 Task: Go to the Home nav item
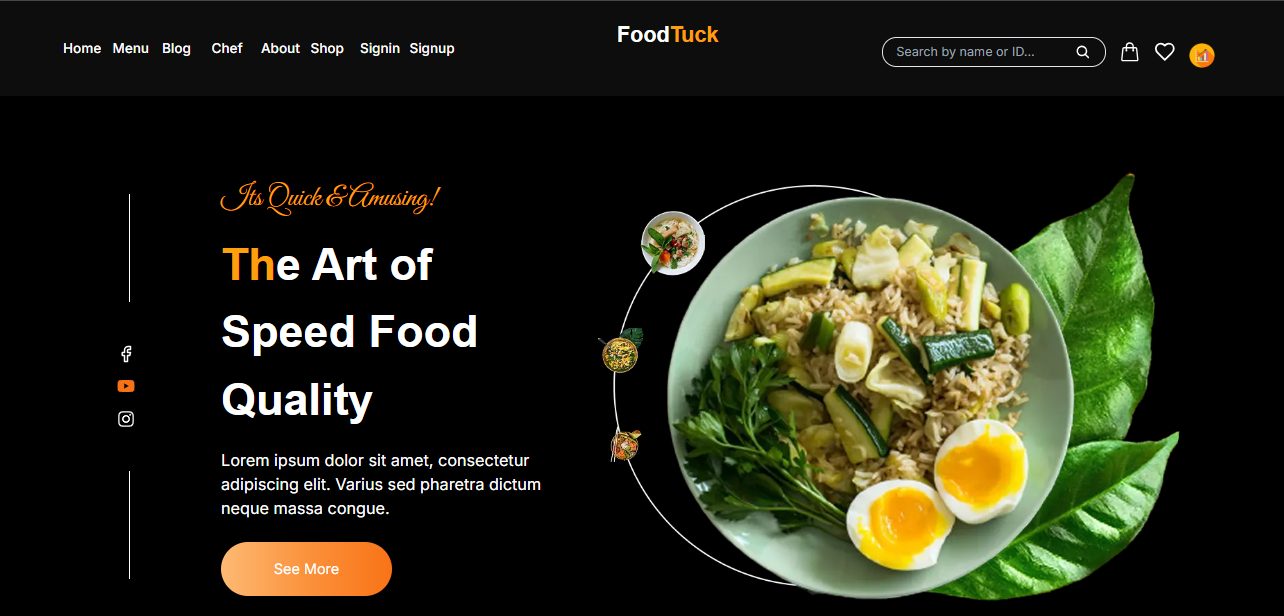[x=82, y=48]
